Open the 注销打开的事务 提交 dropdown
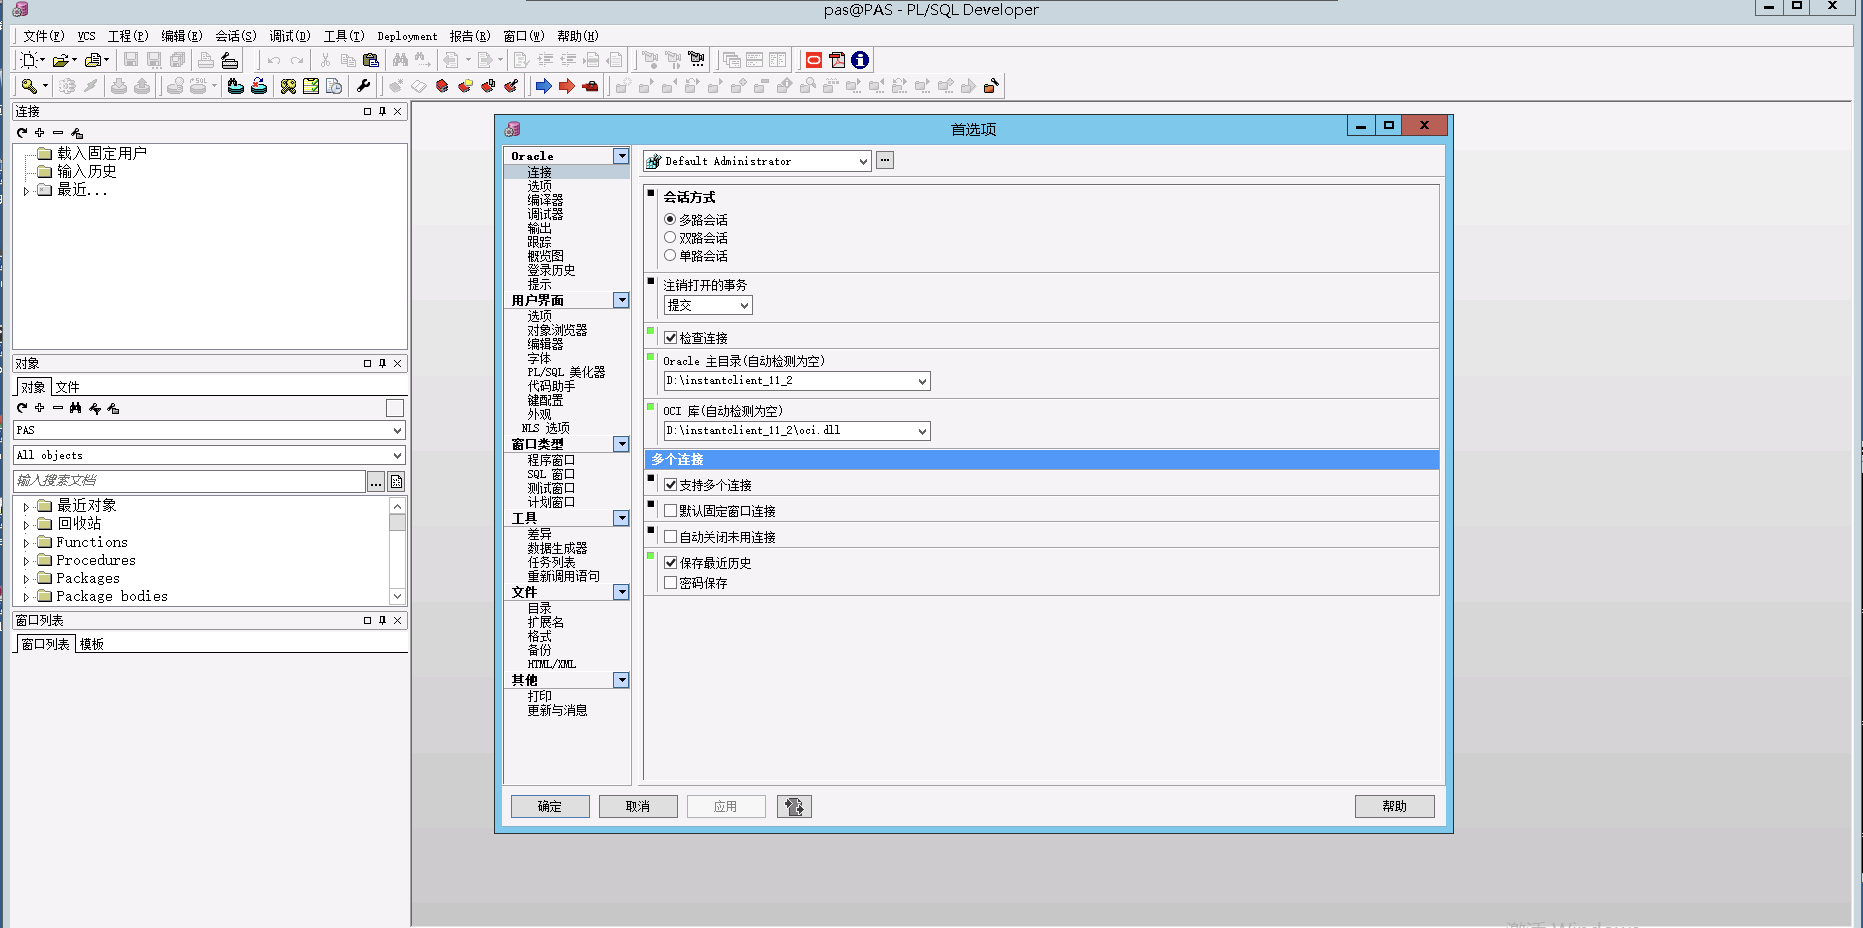The width and height of the screenshot is (1863, 928). coord(744,306)
